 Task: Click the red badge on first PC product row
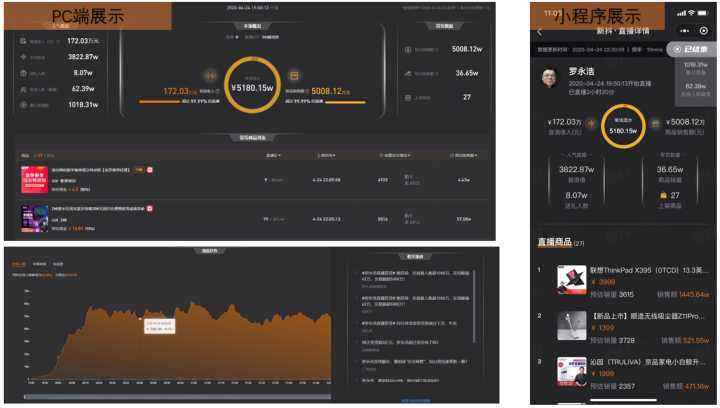click(150, 170)
